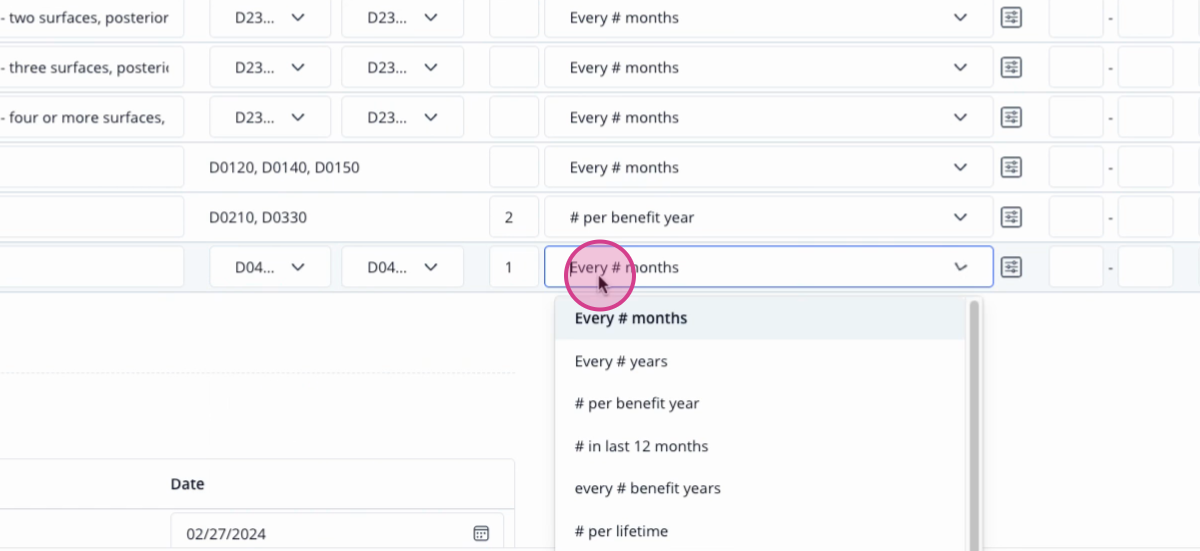This screenshot has height=551, width=1200.
Task: Click empty quantity field in four surfaces row
Action: [514, 117]
